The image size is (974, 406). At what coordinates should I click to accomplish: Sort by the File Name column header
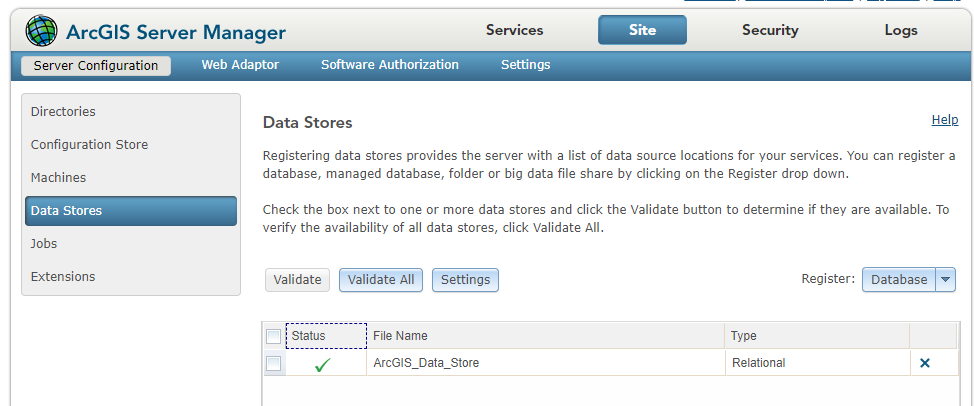(x=545, y=336)
